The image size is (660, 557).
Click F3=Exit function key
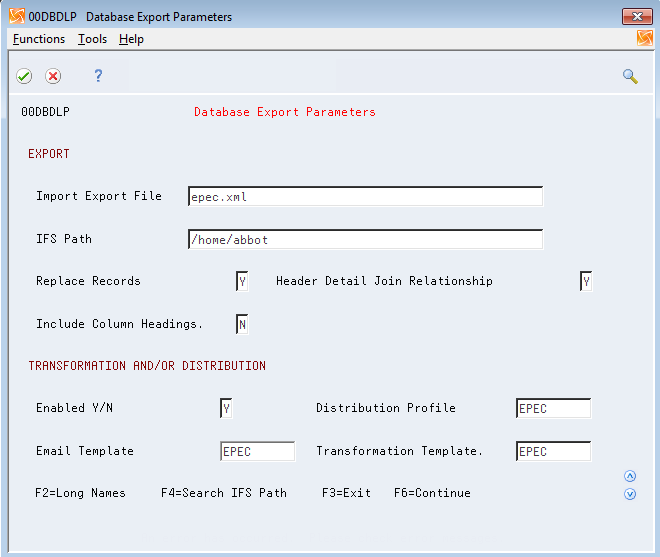click(x=346, y=493)
